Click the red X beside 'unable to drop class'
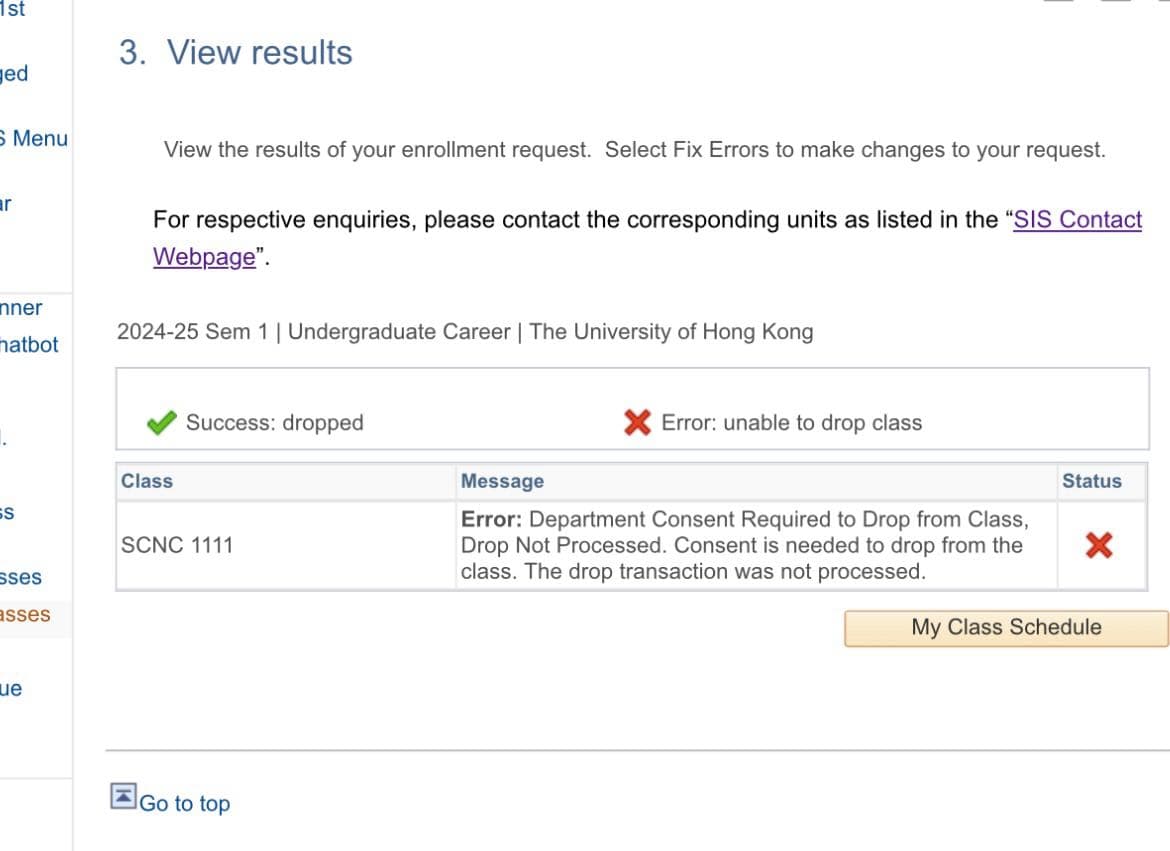 (637, 423)
